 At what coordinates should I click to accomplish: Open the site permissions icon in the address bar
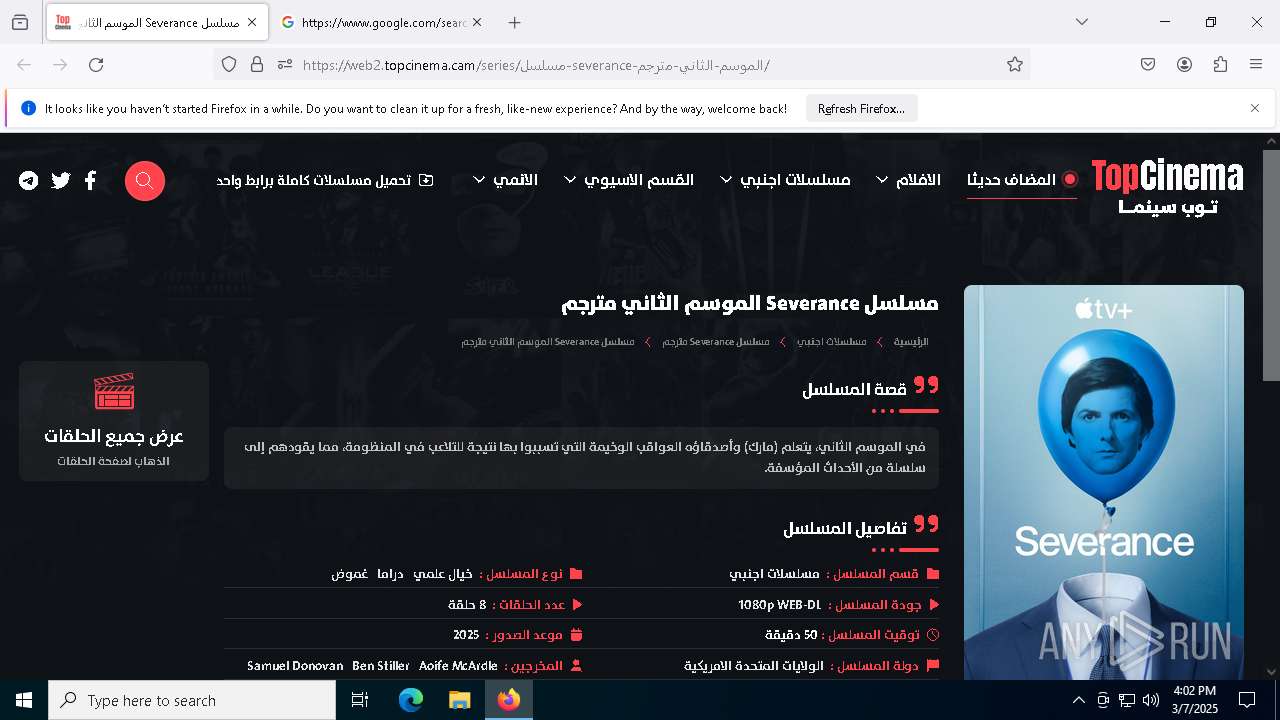click(285, 65)
